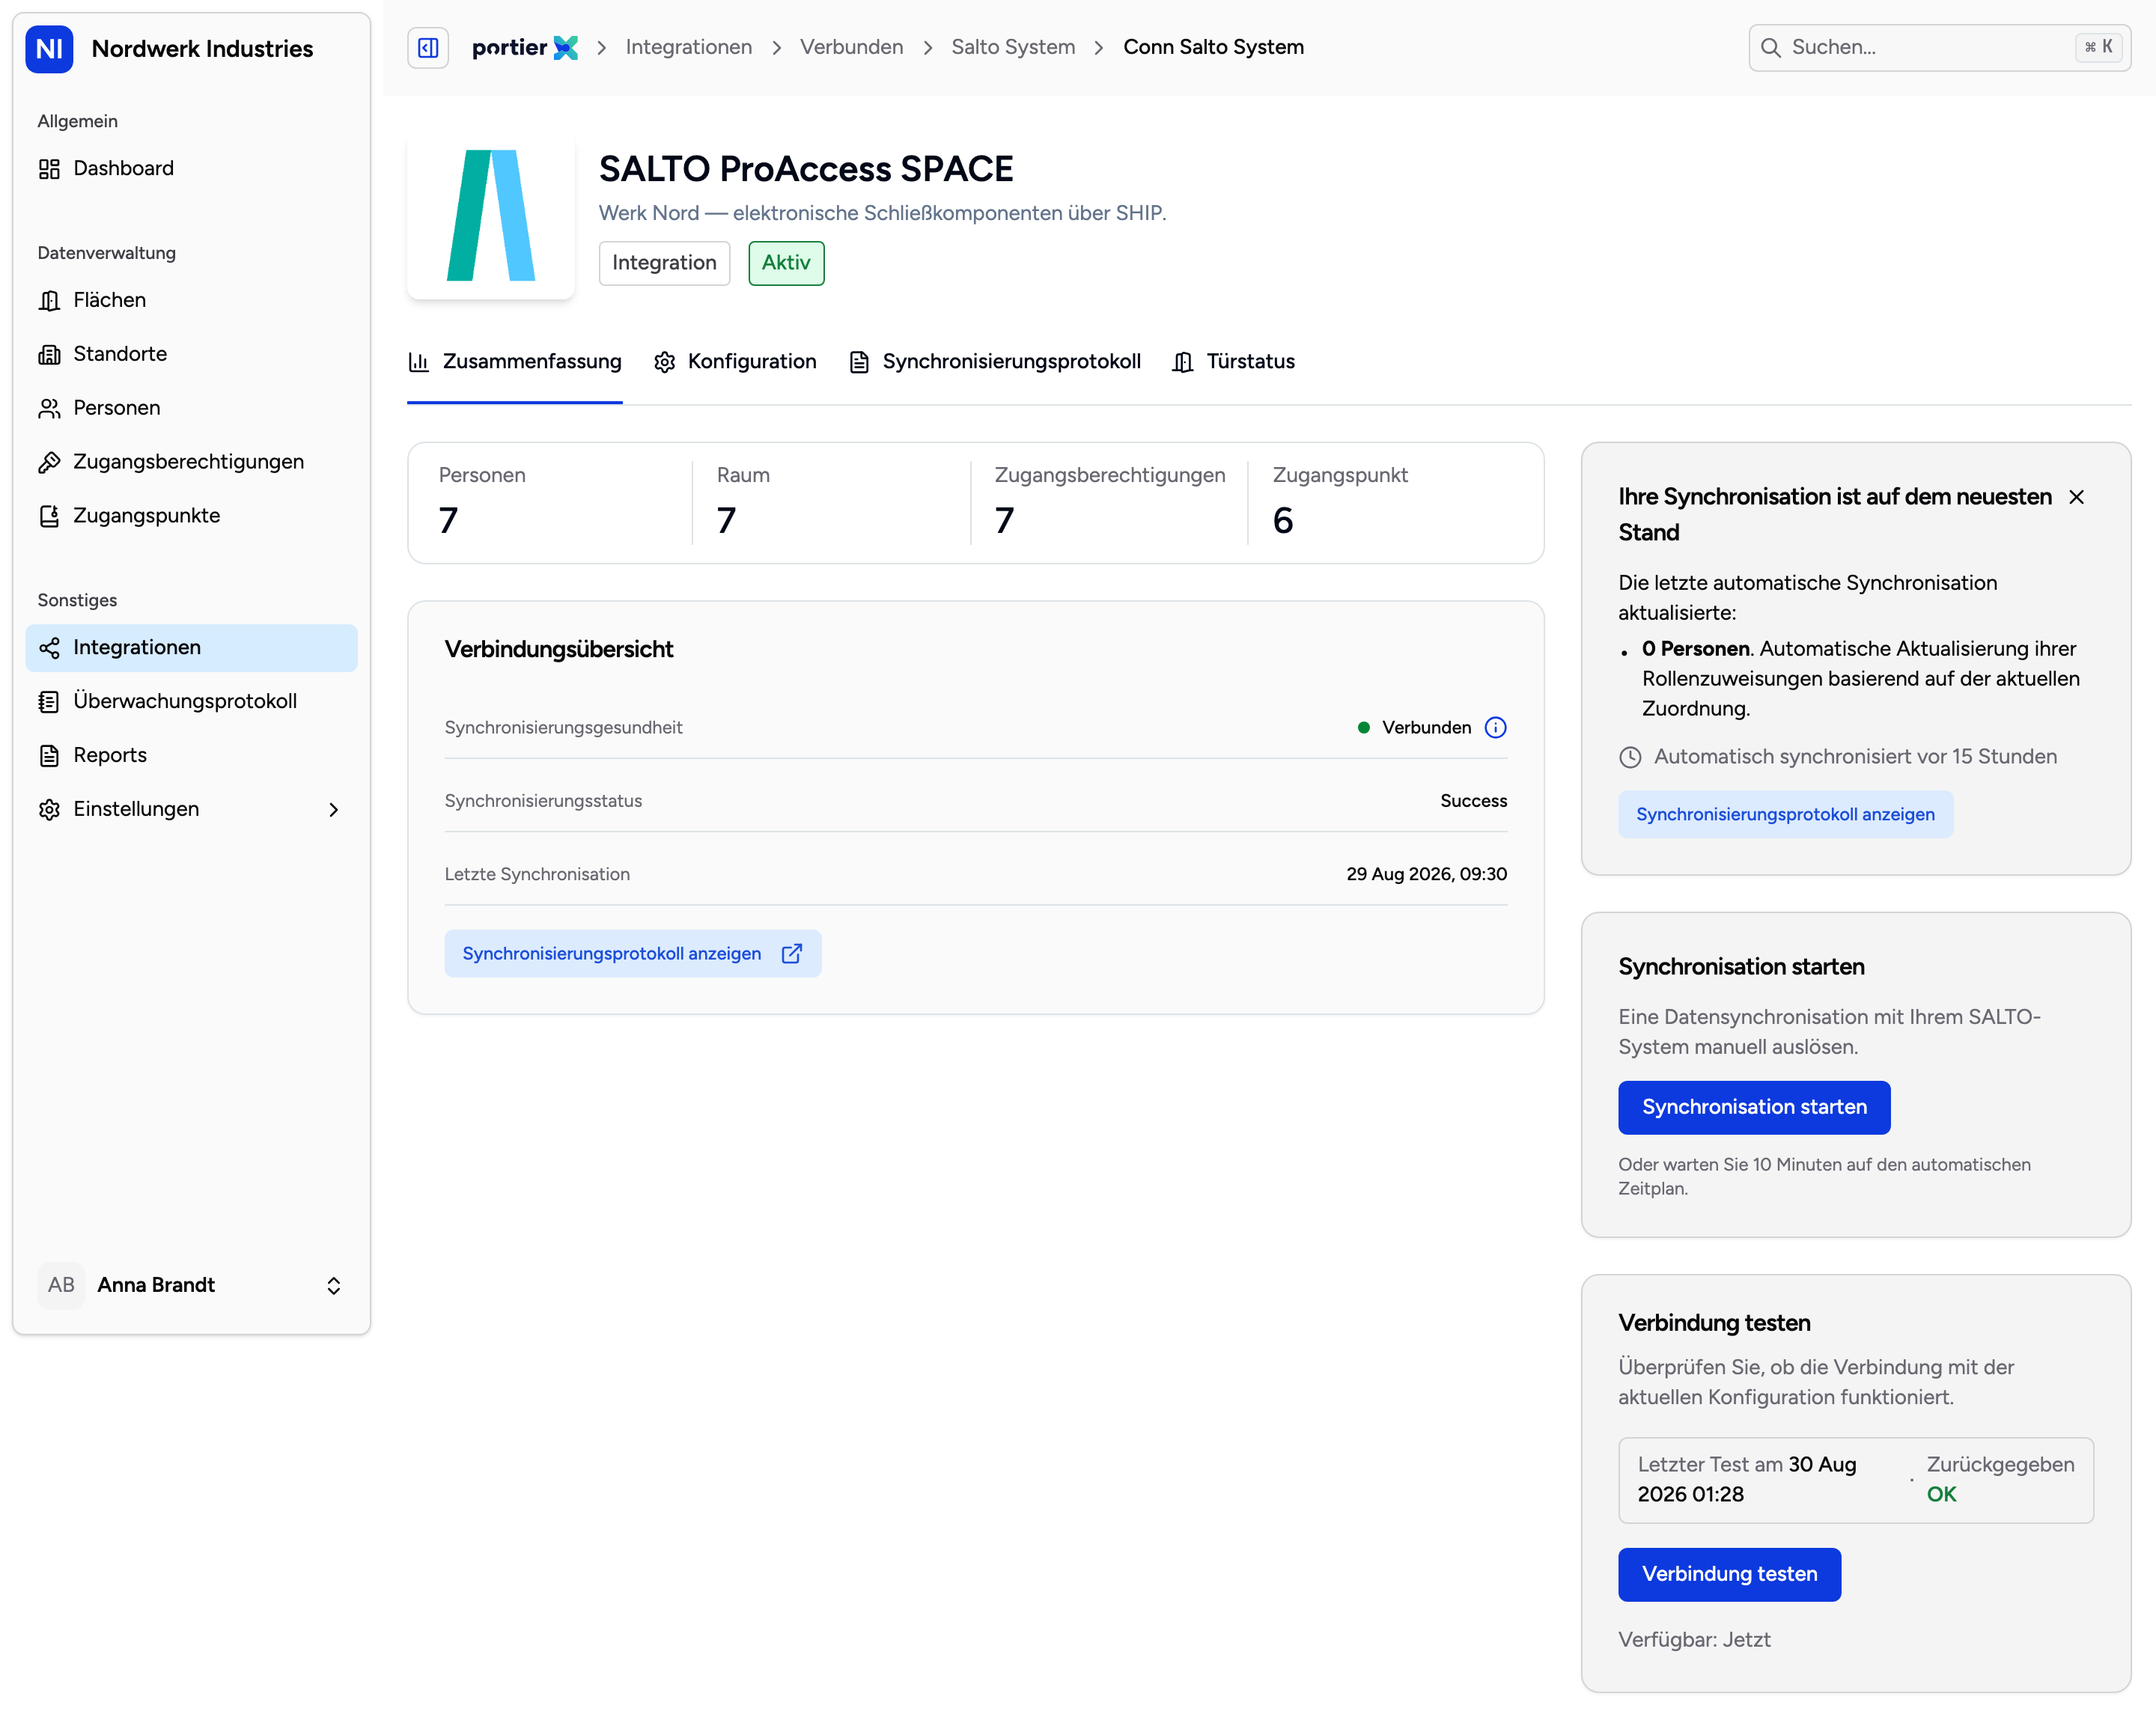The image size is (2156, 1729).
Task: Click the Integration badge
Action: click(x=665, y=263)
